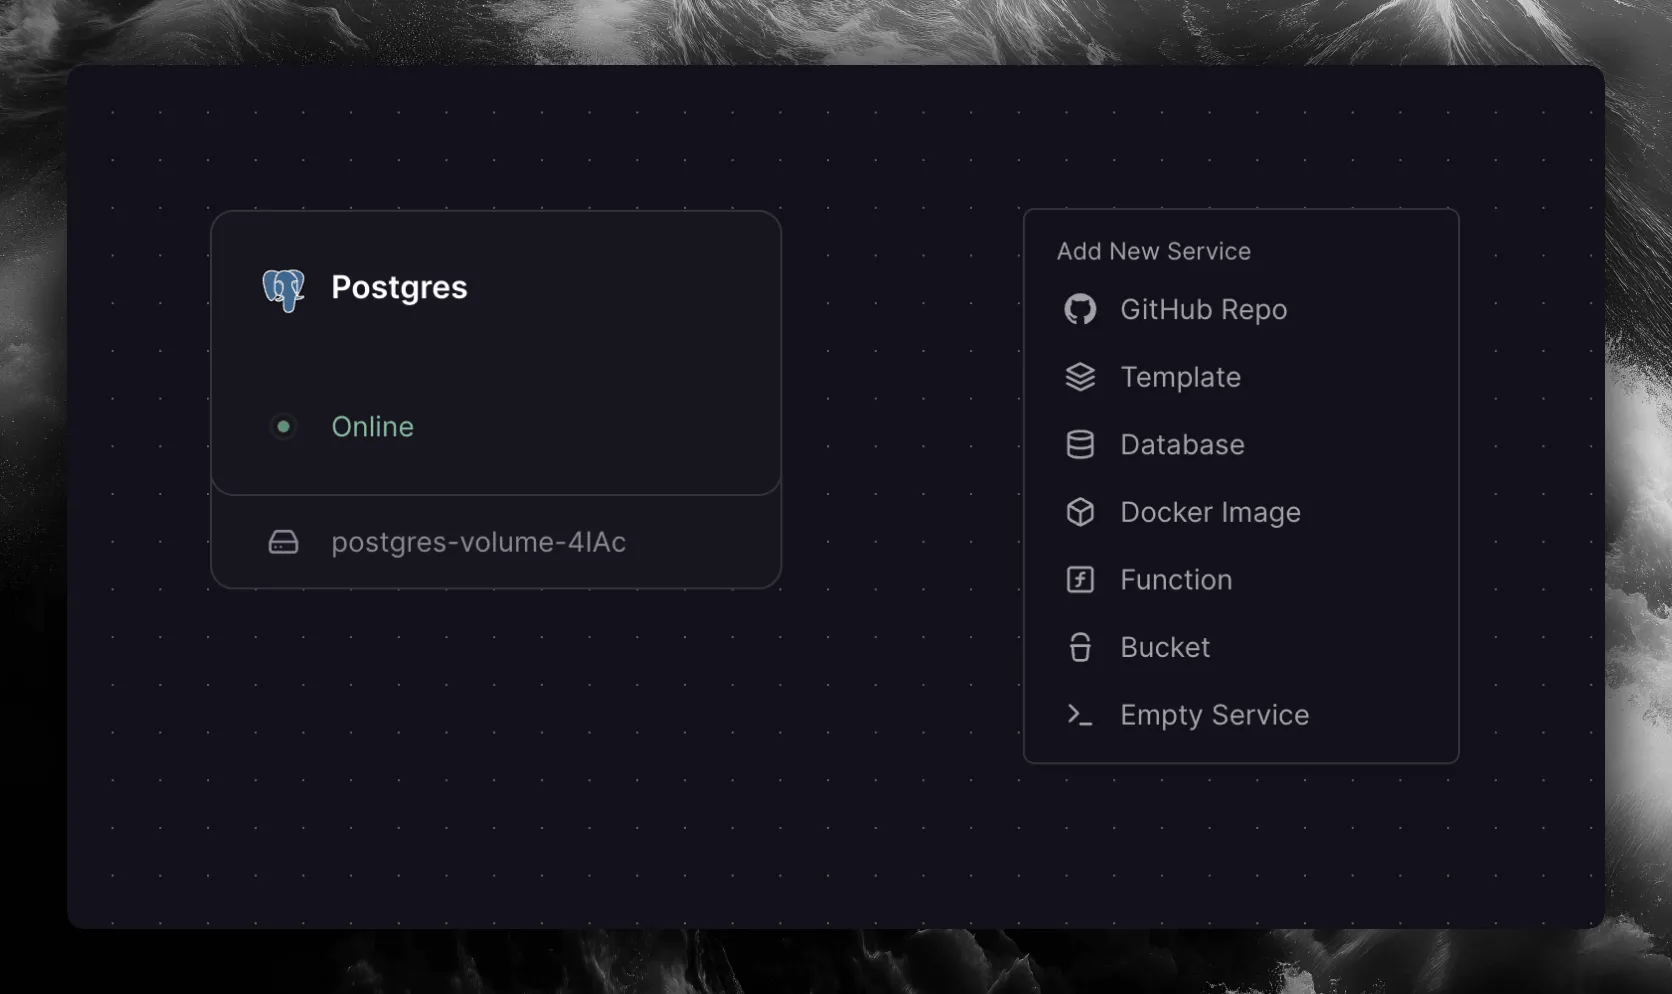Add an Empty Service
Screen dimensions: 1672x994
pyautogui.click(x=1214, y=715)
